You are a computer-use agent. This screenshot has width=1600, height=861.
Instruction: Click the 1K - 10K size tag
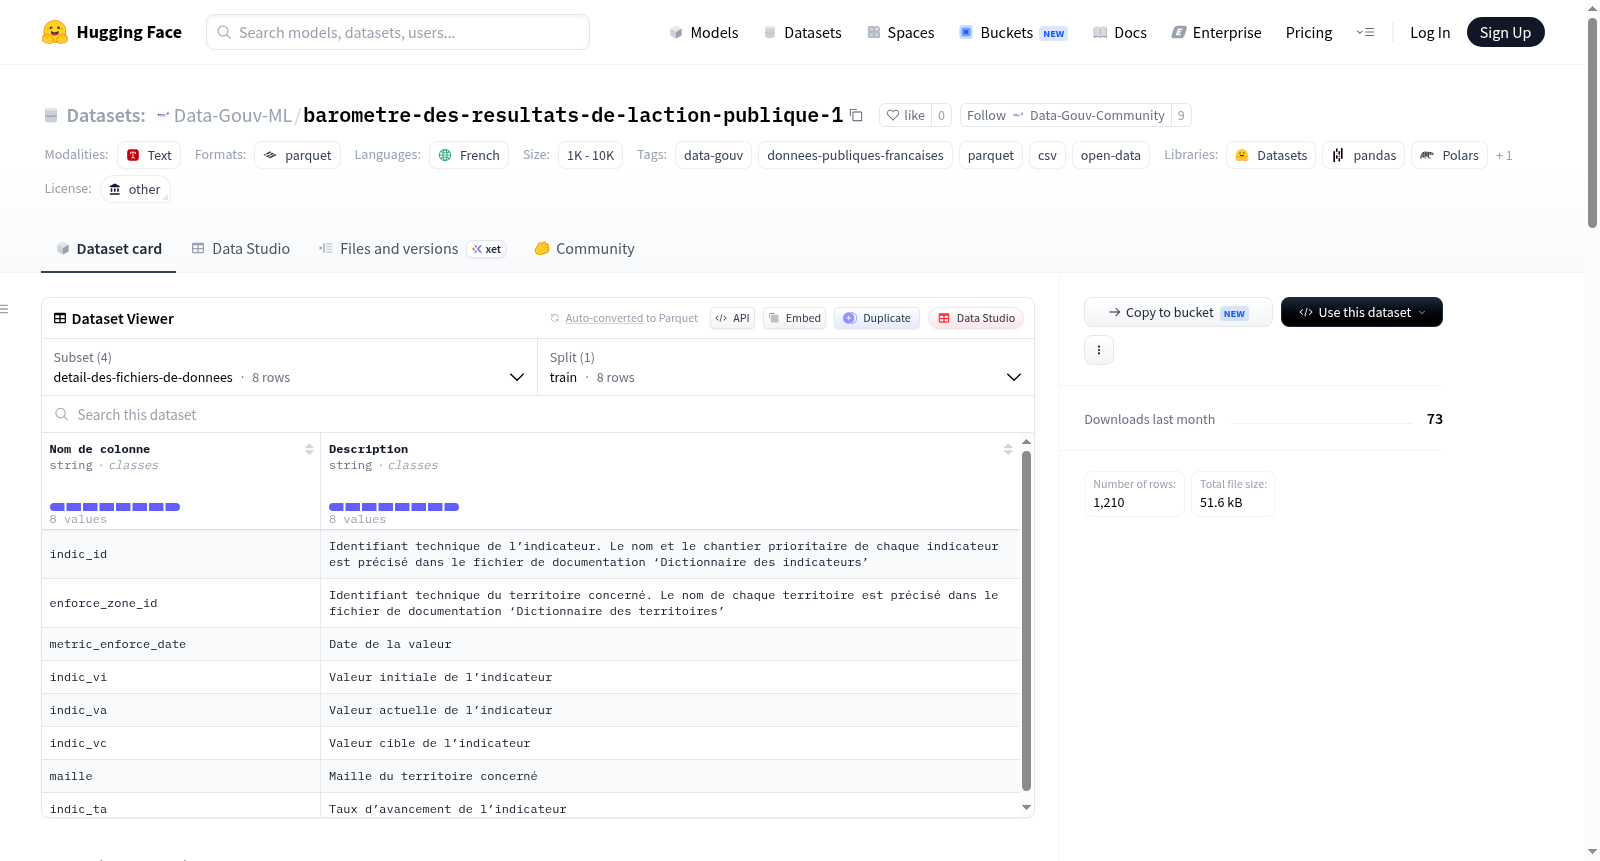click(590, 155)
